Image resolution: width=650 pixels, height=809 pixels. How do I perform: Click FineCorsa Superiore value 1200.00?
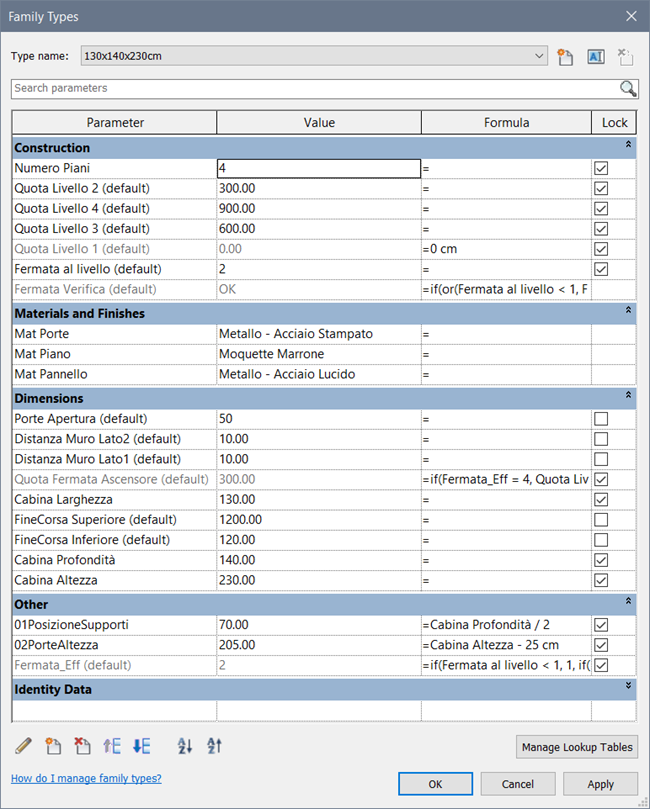click(319, 520)
